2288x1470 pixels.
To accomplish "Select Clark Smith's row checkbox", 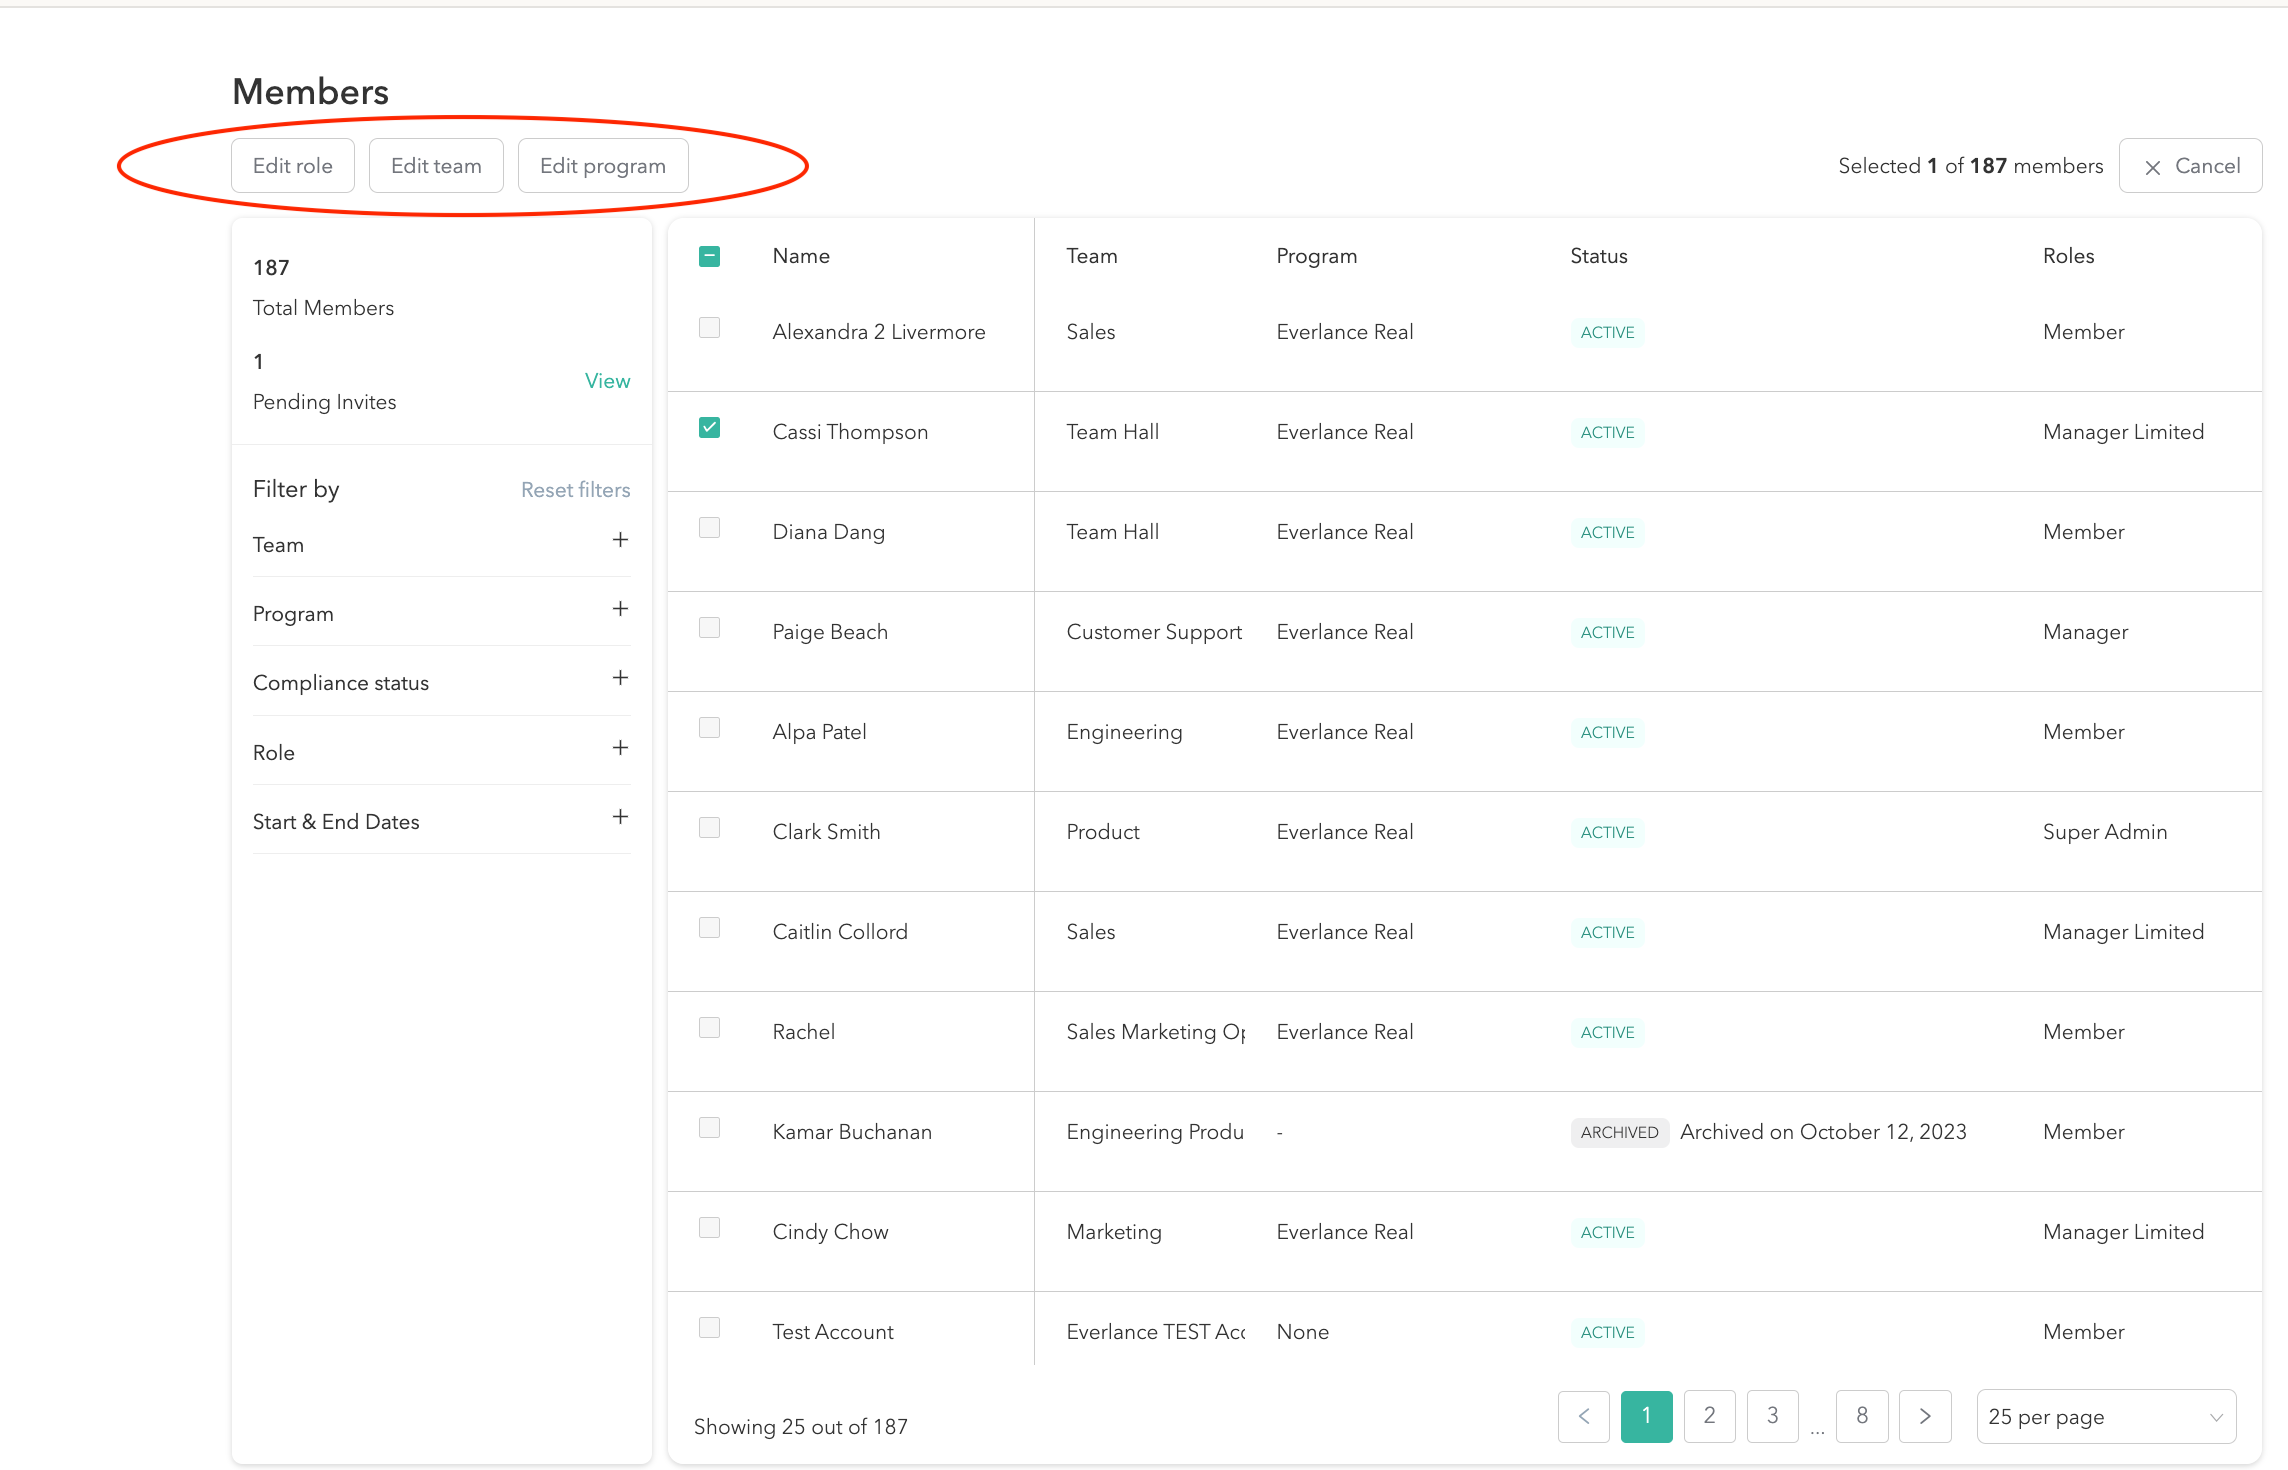I will pos(709,828).
